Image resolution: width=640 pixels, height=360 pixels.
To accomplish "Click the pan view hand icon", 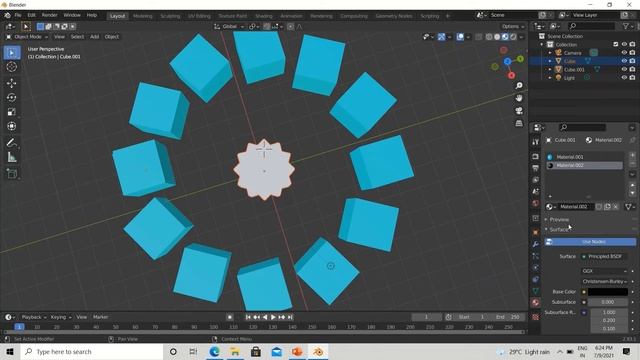I will 519,98.
